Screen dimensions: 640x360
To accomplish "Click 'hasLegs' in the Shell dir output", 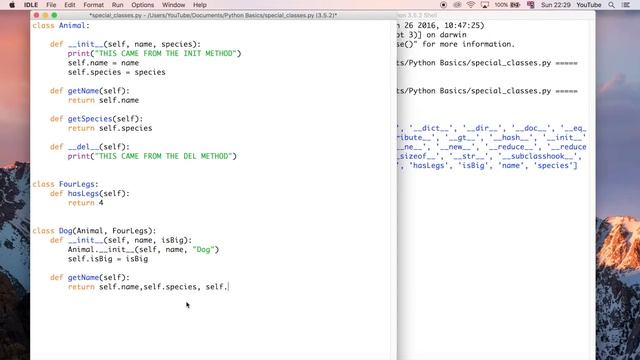I will [429, 165].
